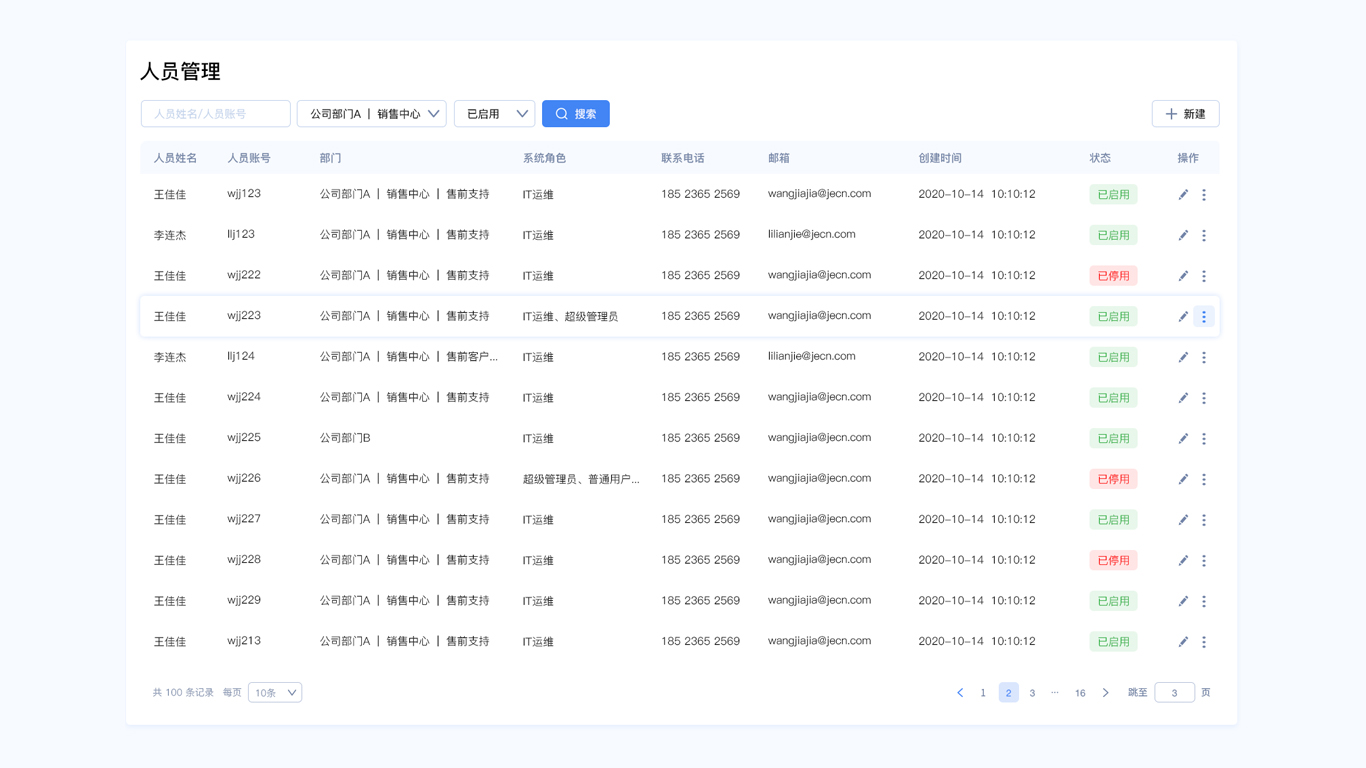The width and height of the screenshot is (1366, 768).
Task: Click the 新建 create button
Action: pos(1185,114)
